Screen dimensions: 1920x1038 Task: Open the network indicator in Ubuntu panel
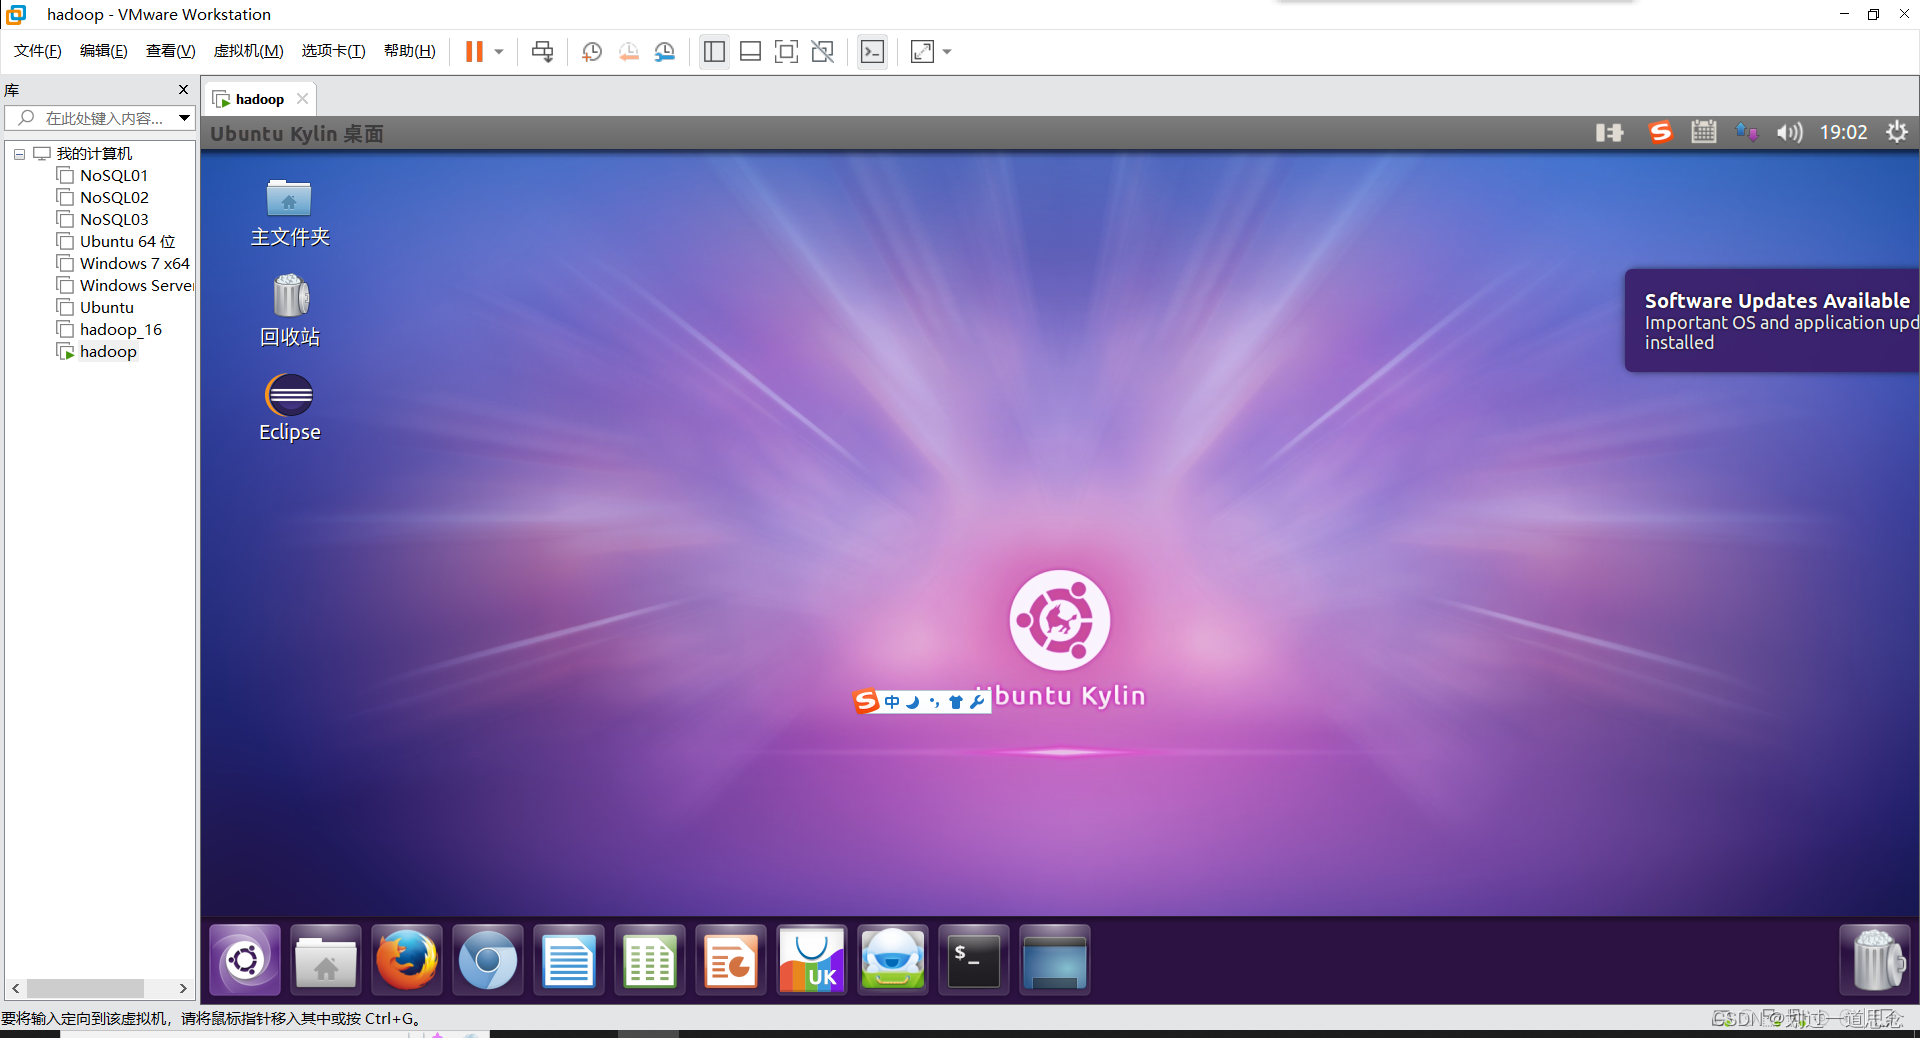click(x=1746, y=132)
